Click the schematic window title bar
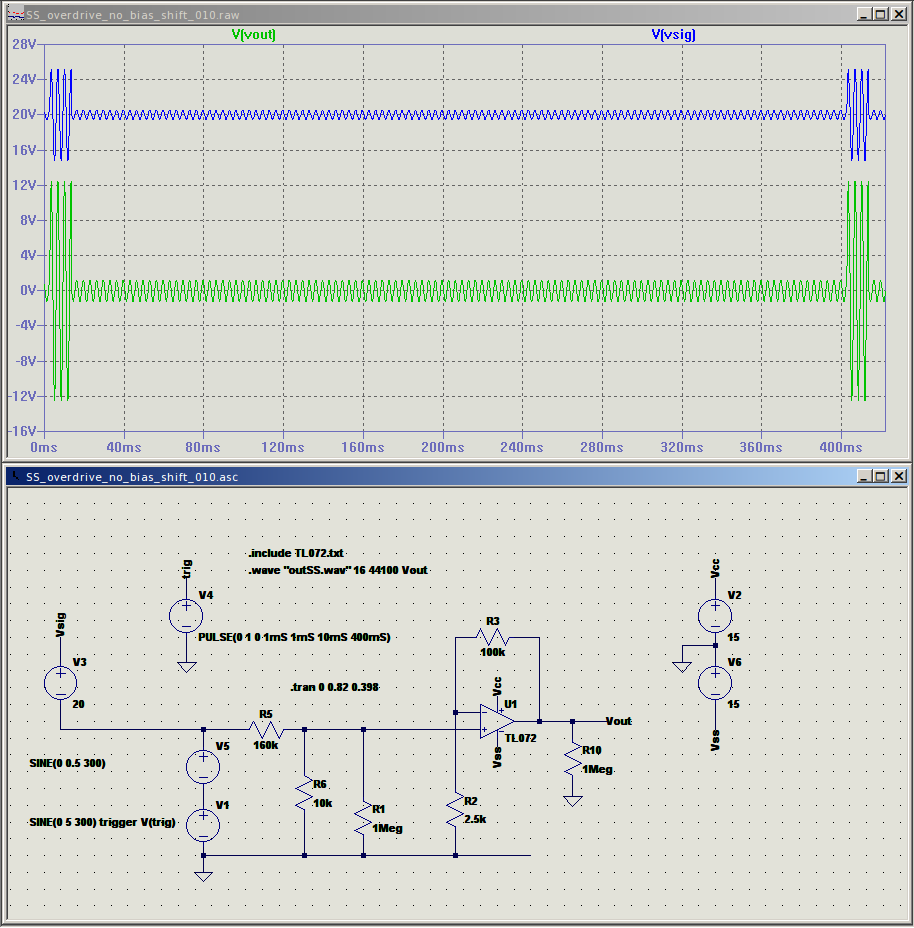 pos(456,476)
